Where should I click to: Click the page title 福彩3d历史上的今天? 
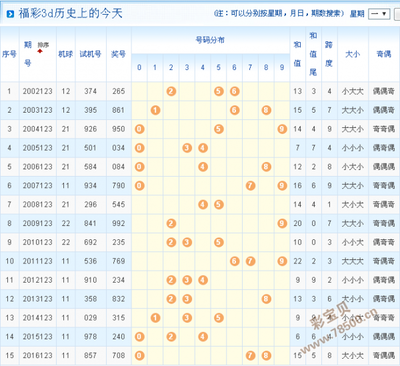click(70, 14)
